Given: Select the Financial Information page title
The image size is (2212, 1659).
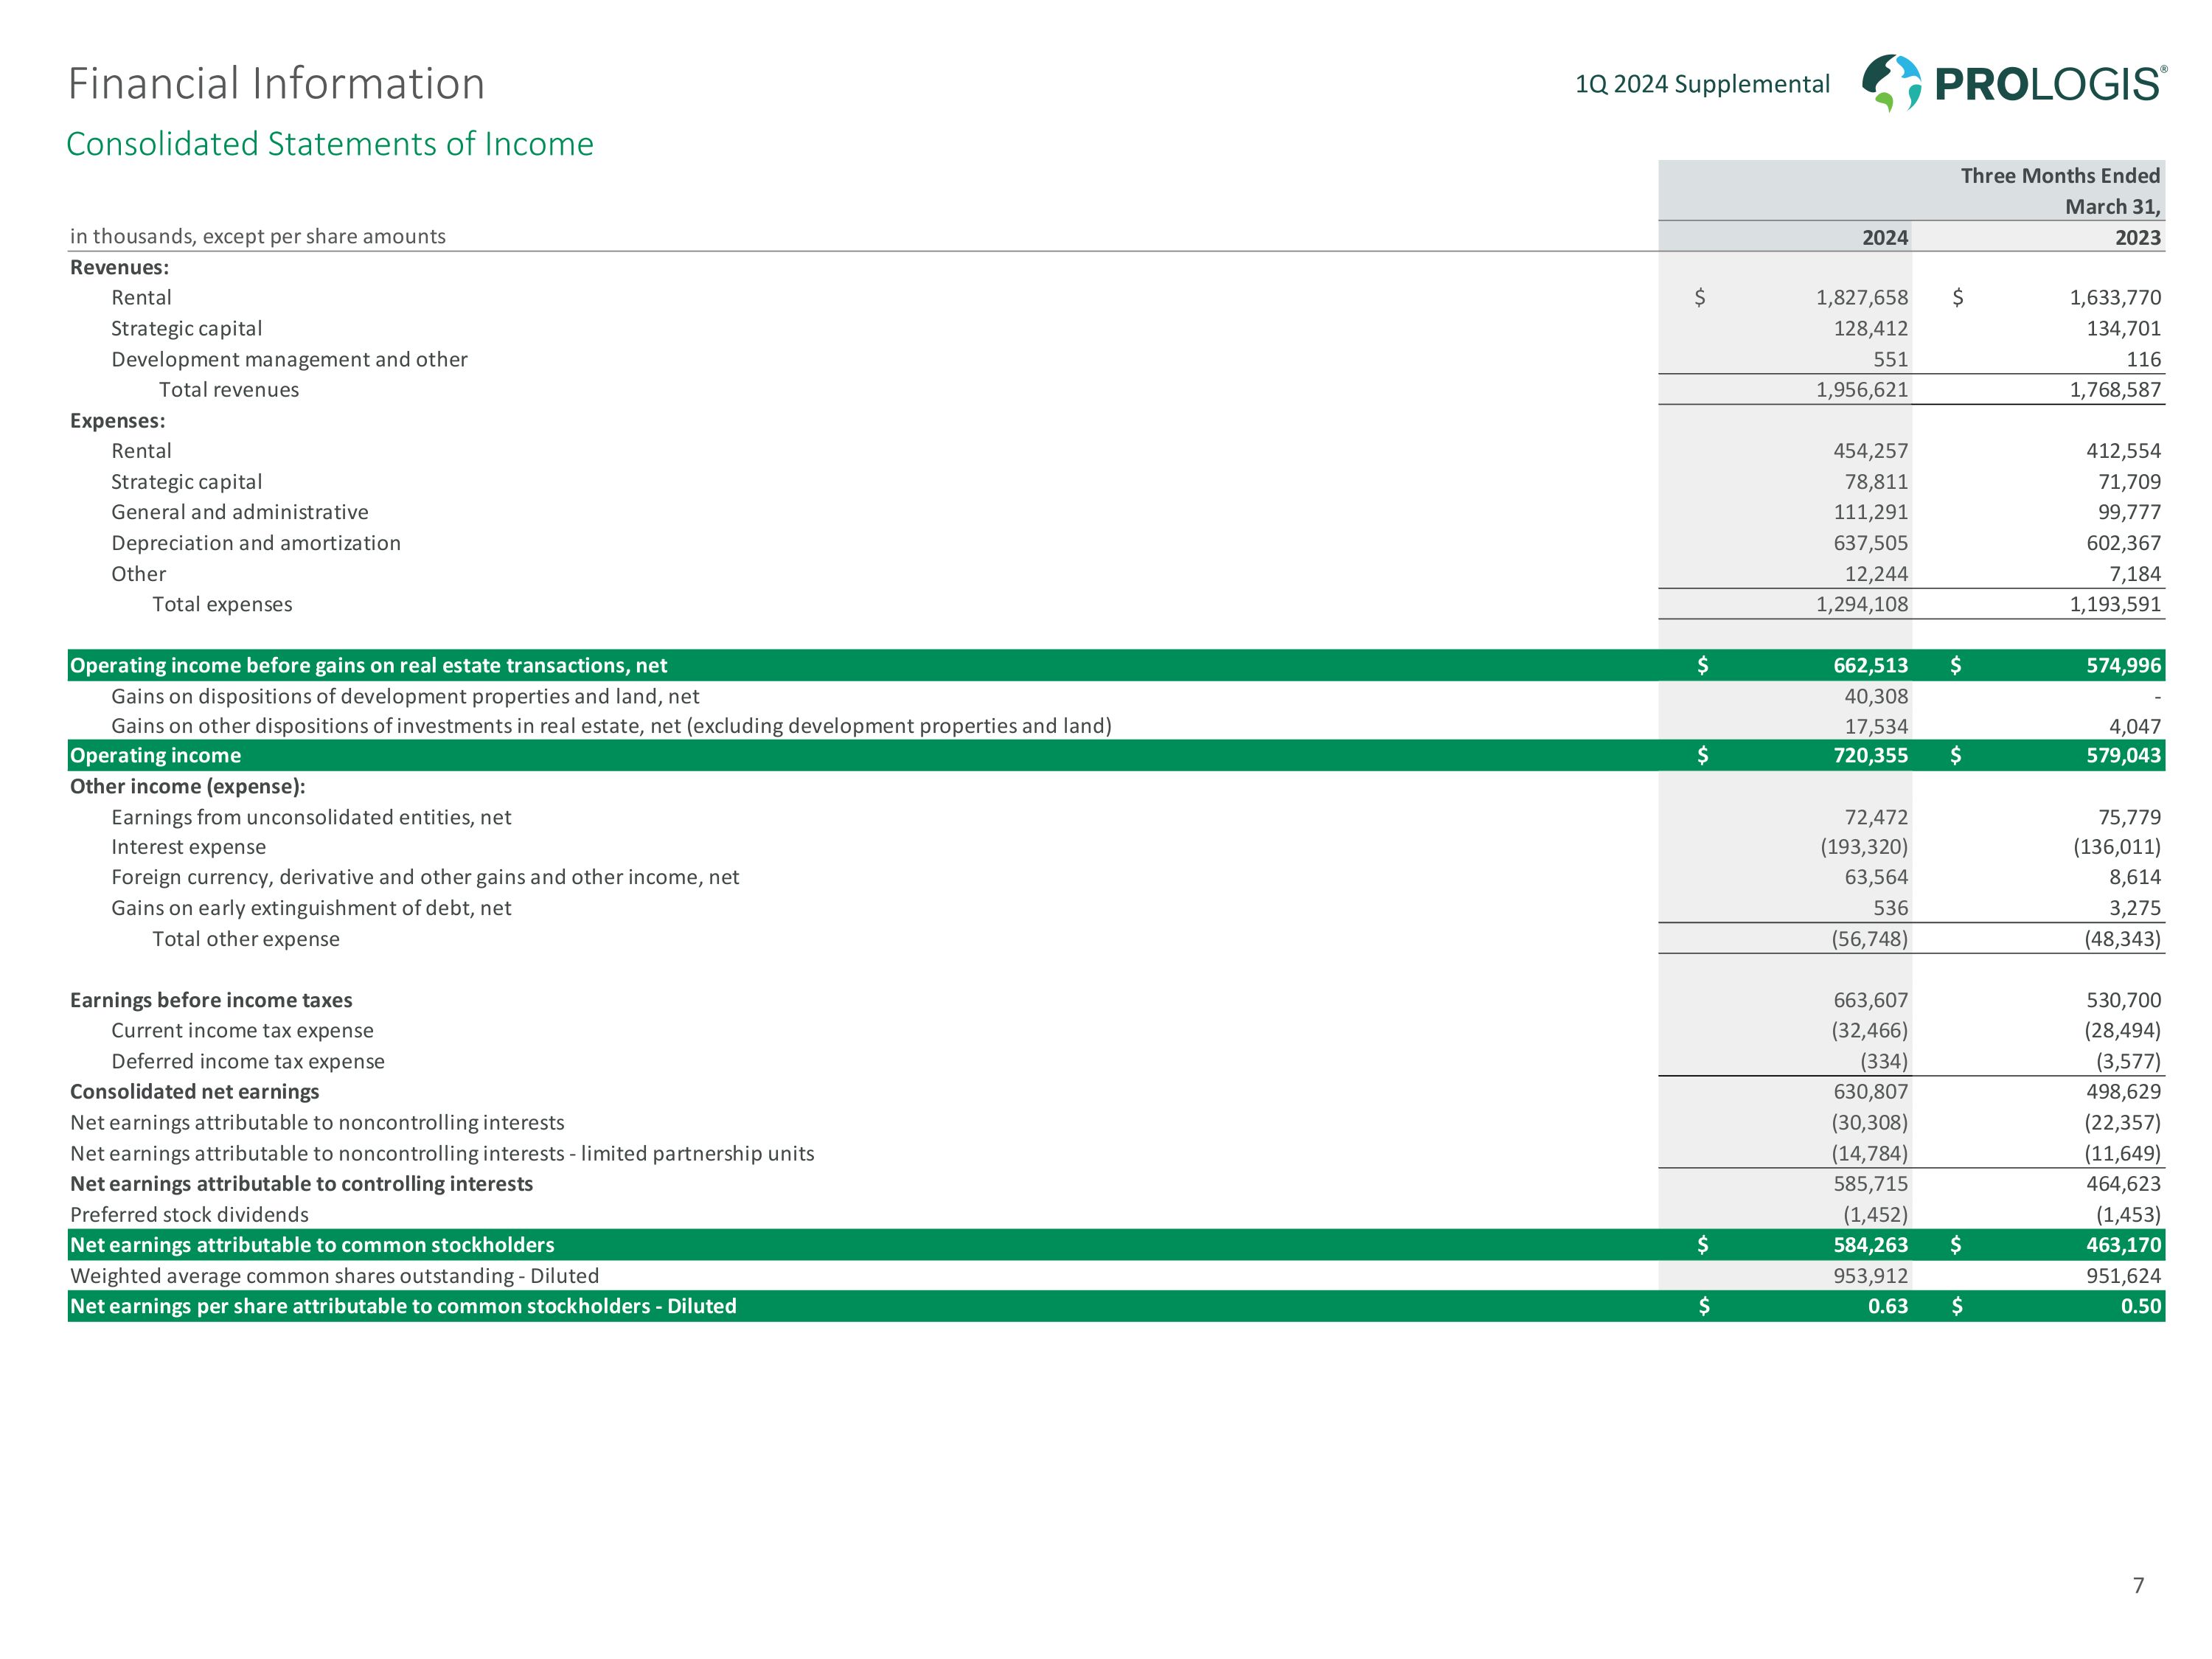Looking at the screenshot, I should click(x=276, y=84).
